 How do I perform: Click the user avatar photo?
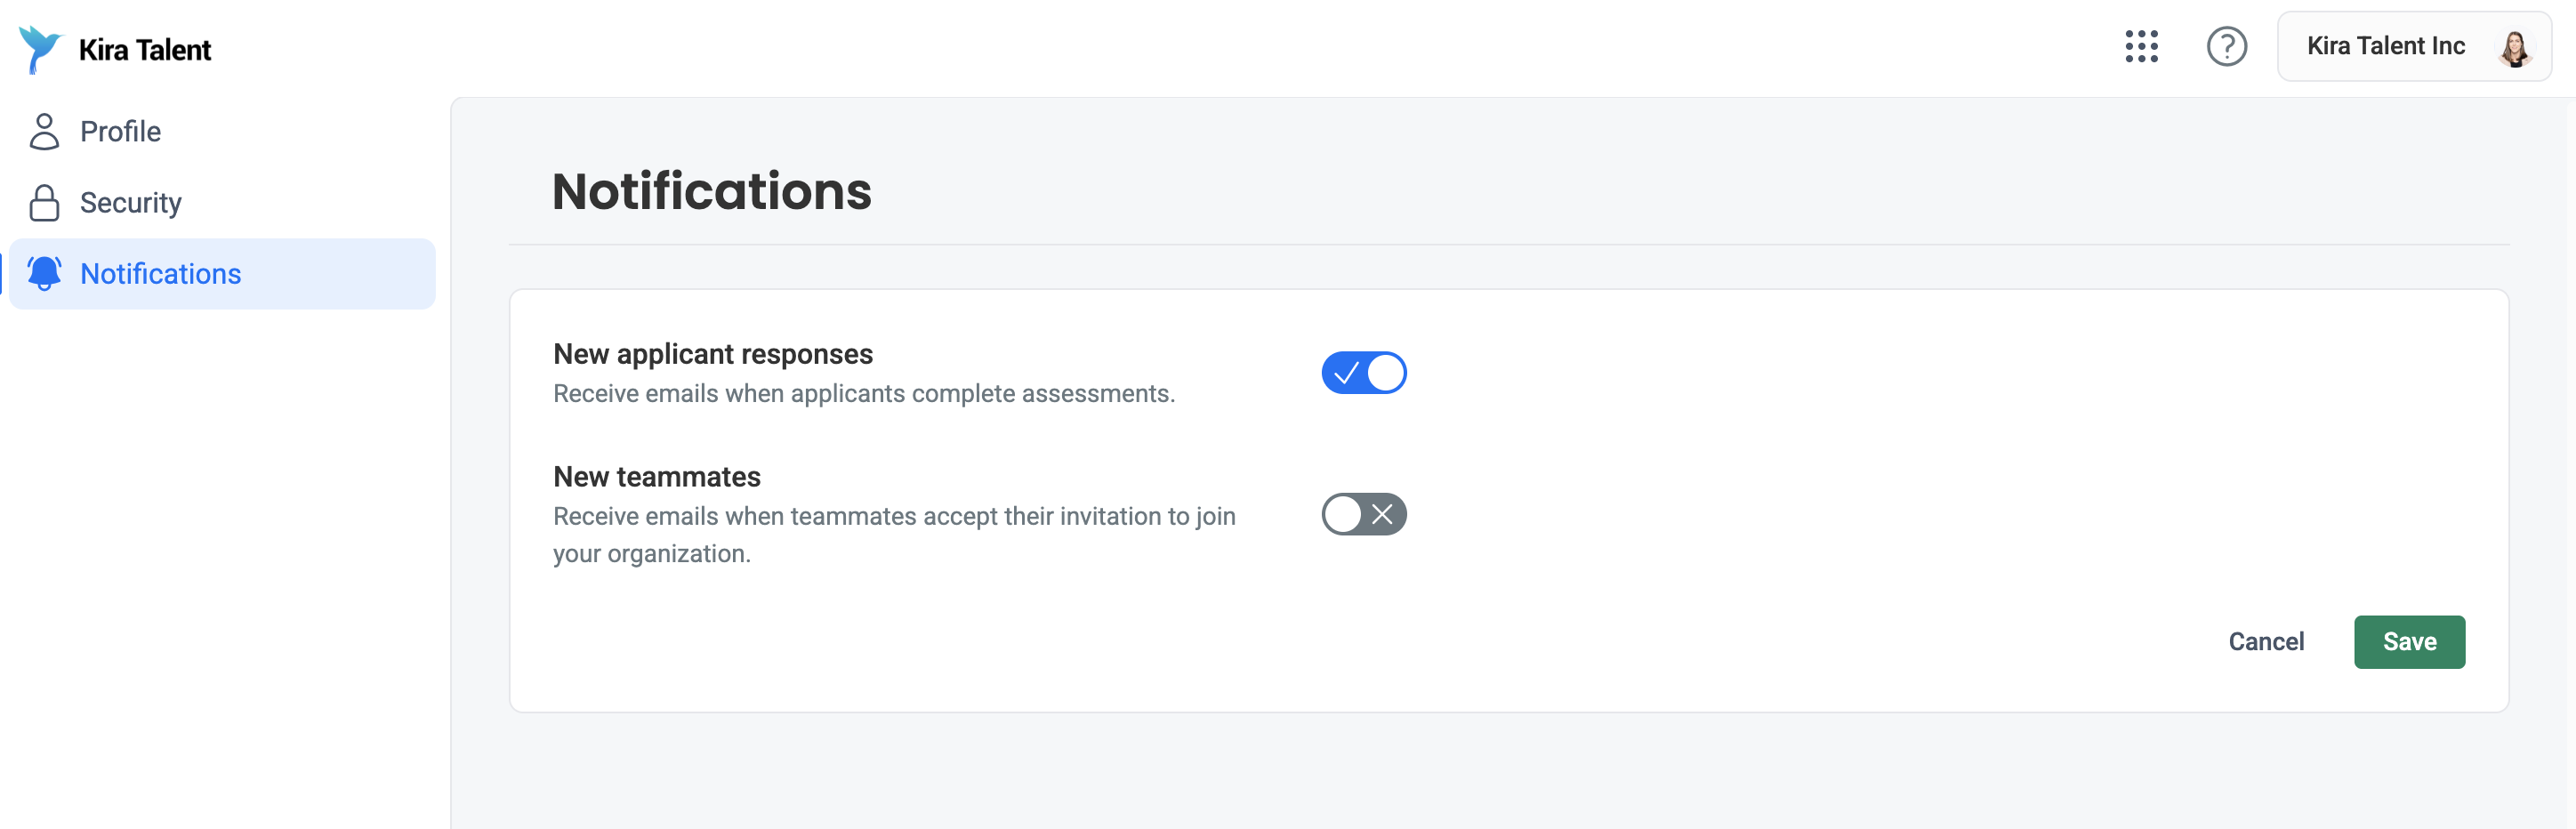click(2514, 47)
